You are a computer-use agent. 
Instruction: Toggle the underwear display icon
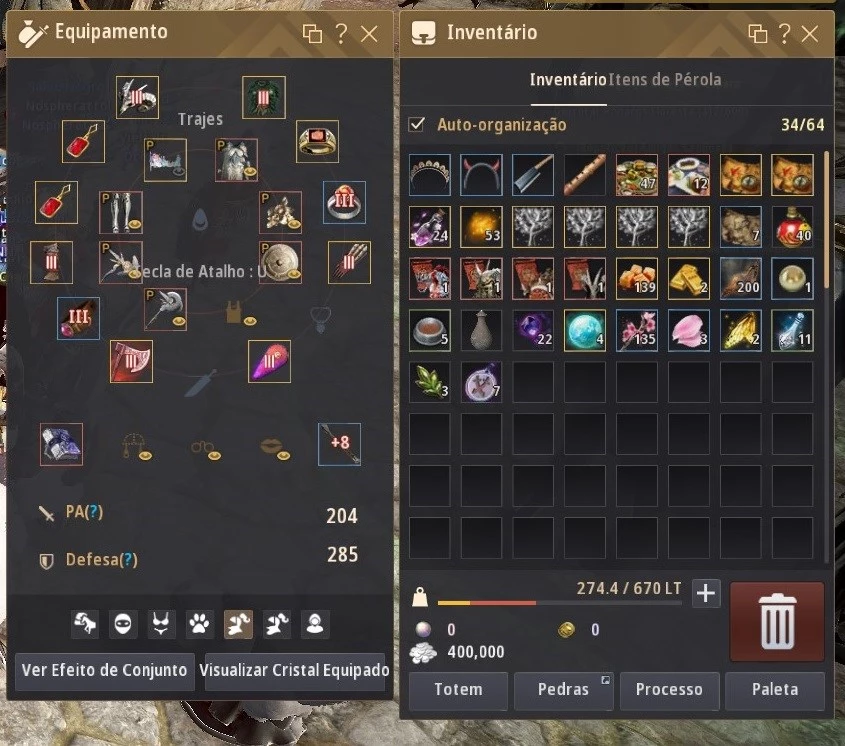coord(161,624)
